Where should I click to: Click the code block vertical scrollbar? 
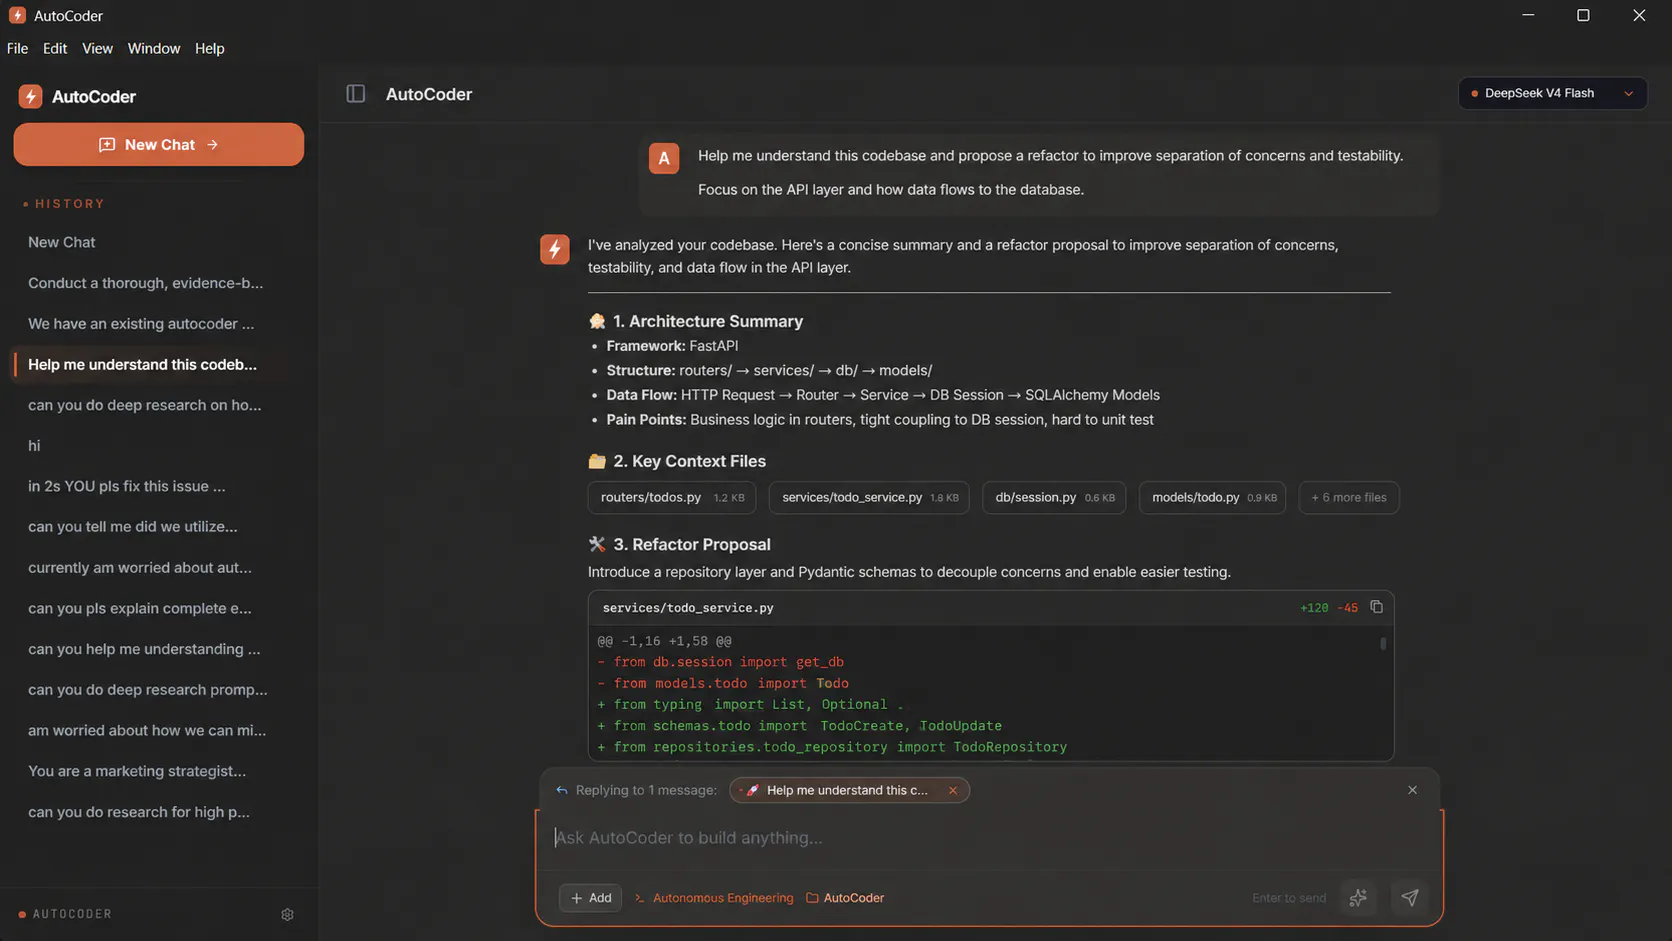1383,644
